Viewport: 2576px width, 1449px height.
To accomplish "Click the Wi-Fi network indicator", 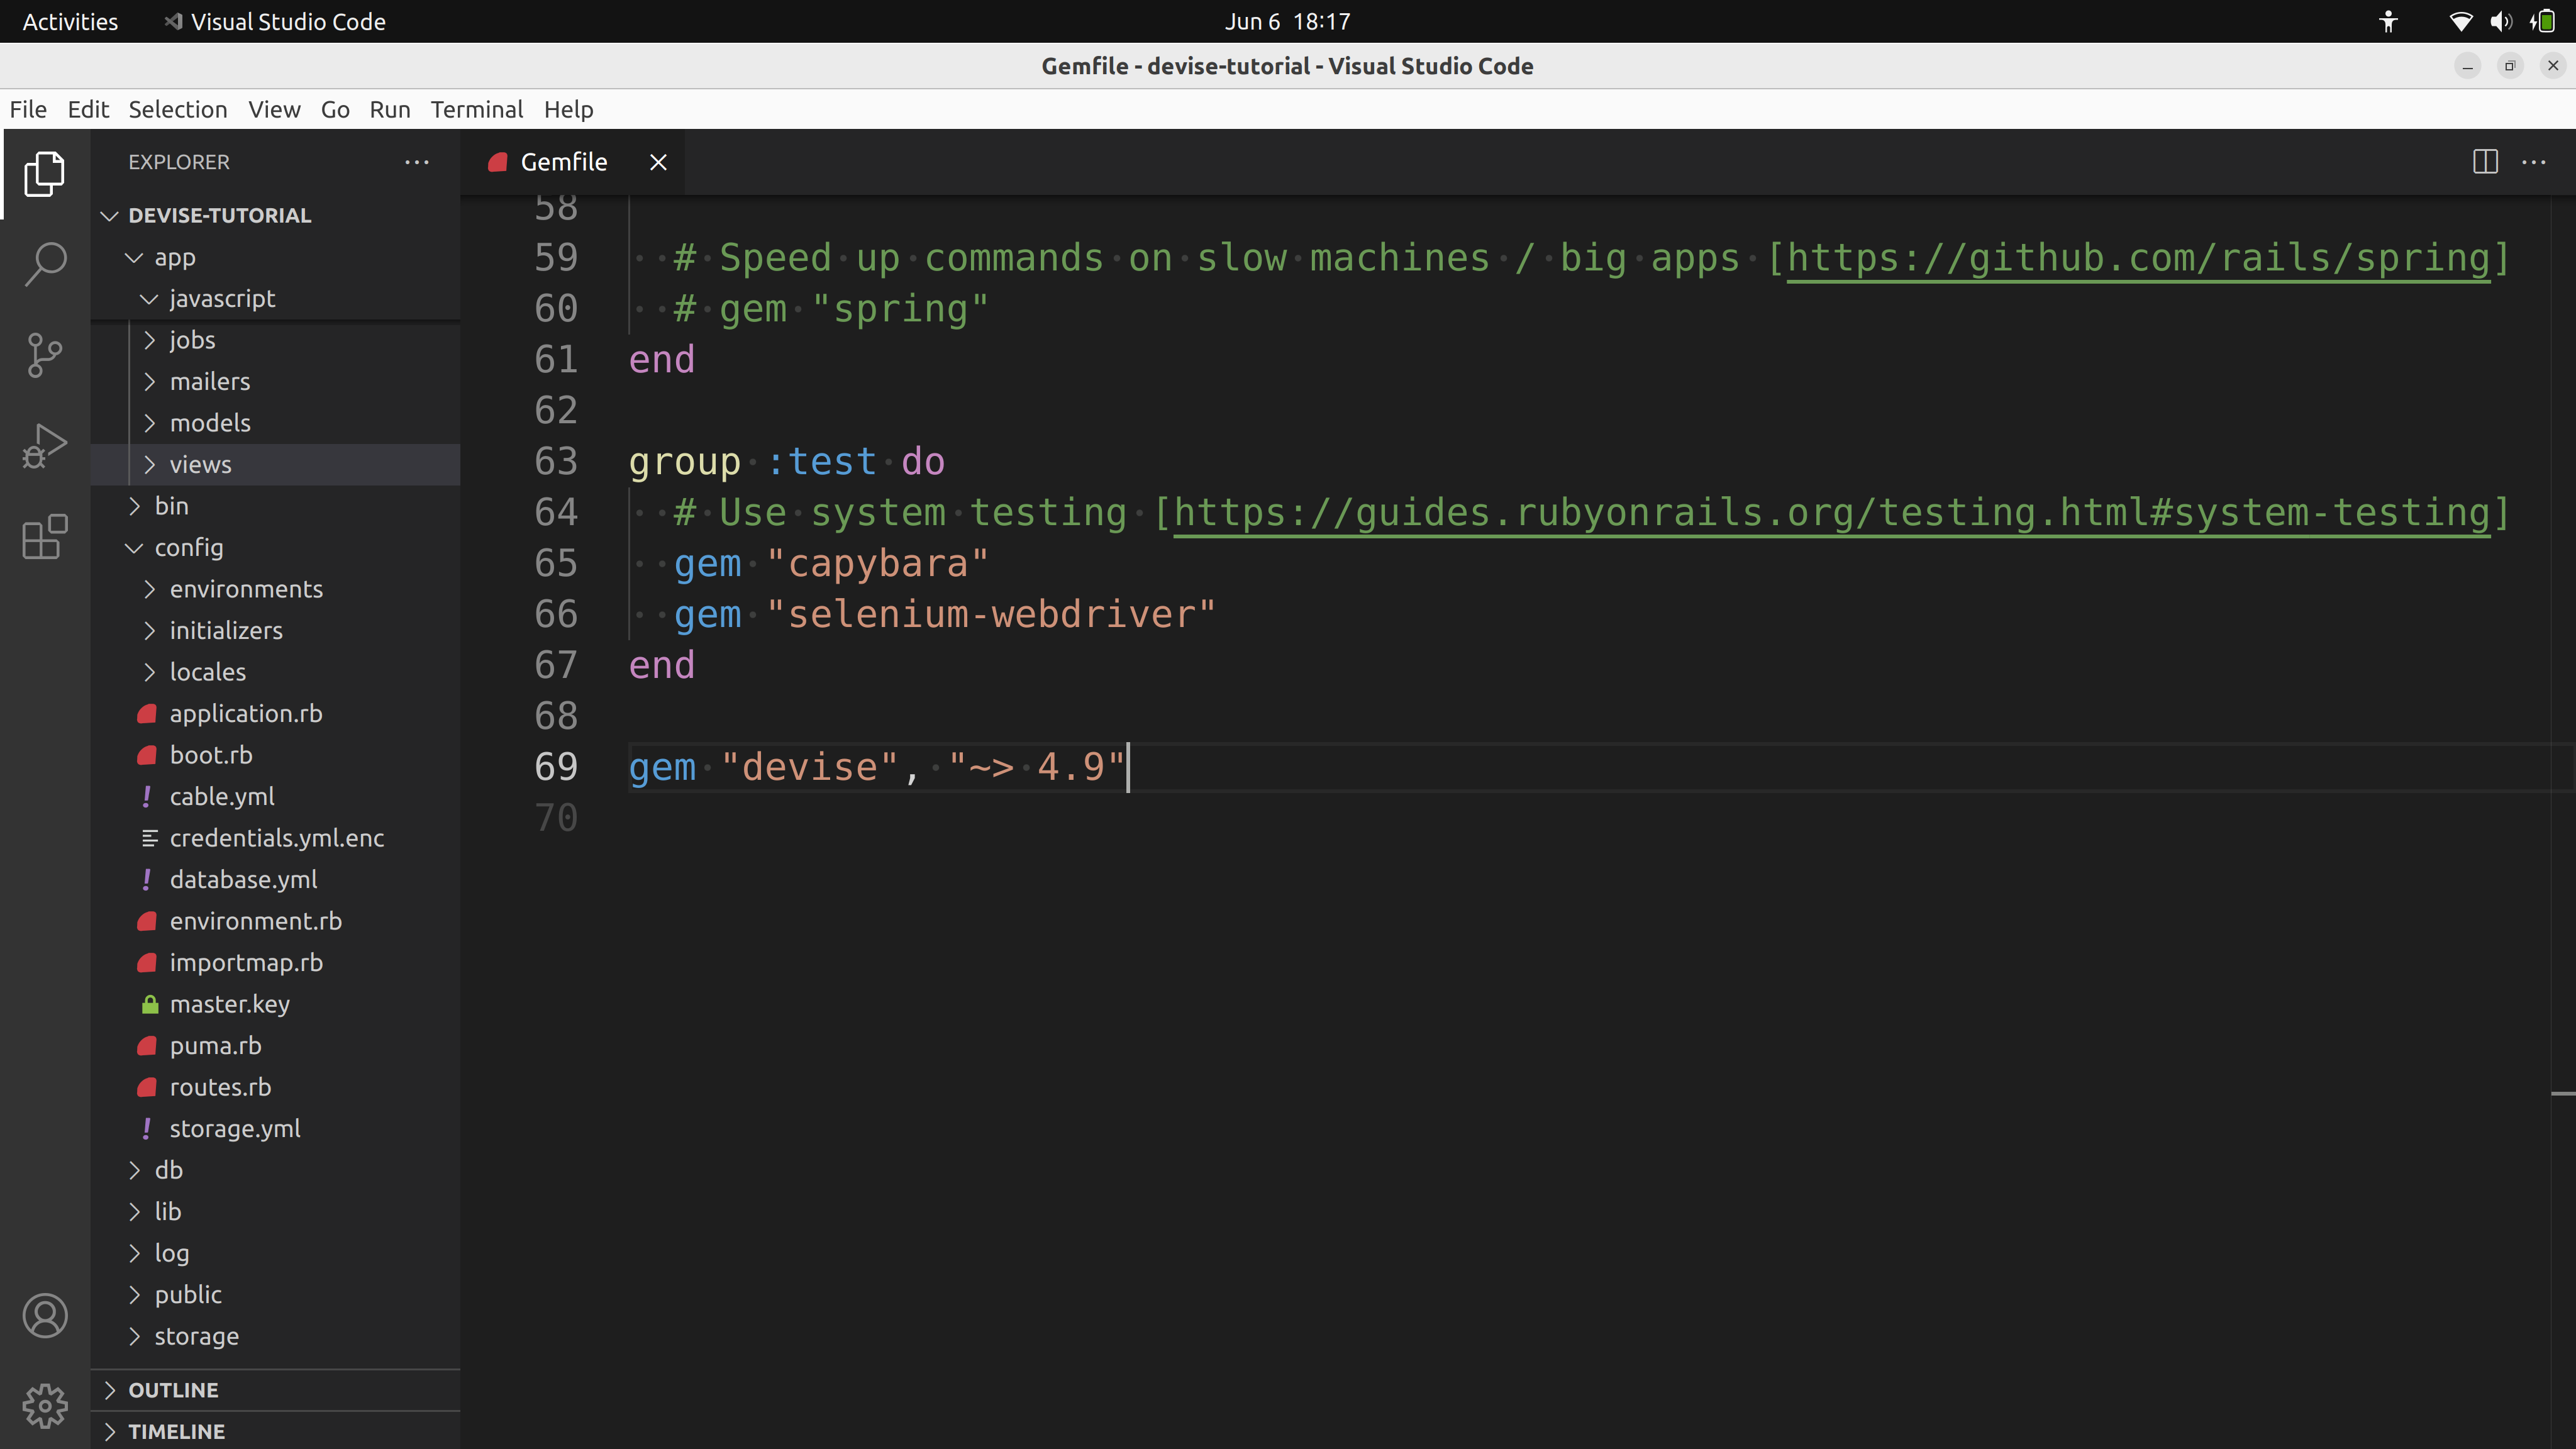I will pos(2461,21).
